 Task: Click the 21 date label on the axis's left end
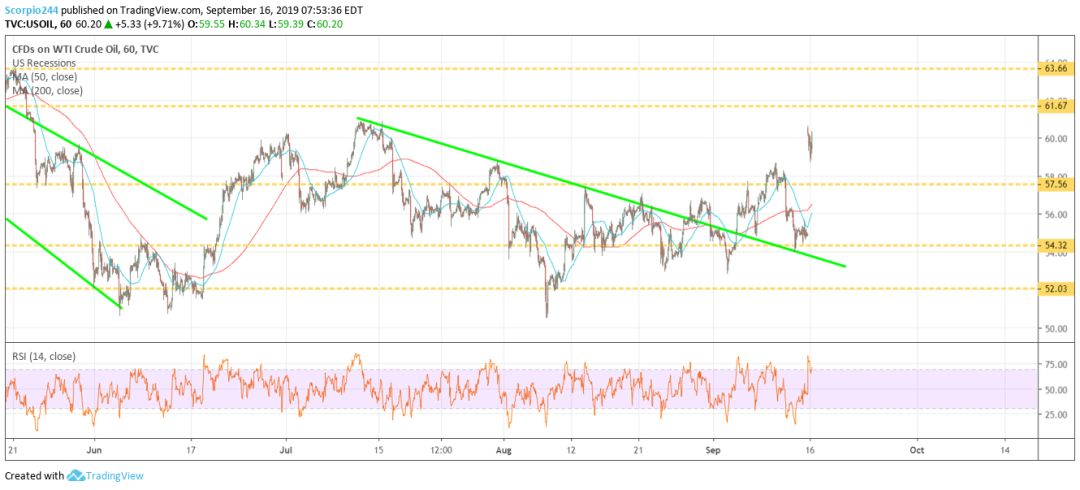click(11, 448)
